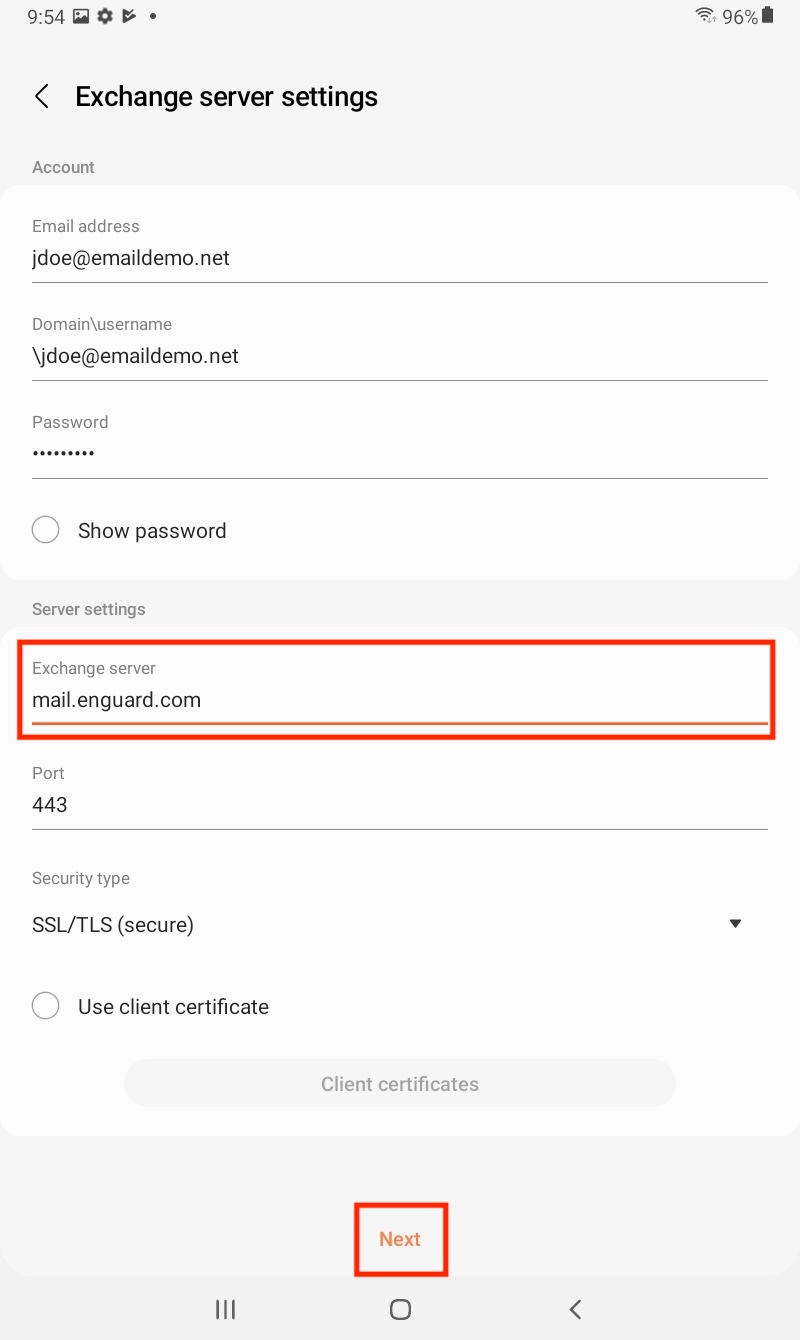This screenshot has height=1340, width=800.
Task: Tap the system back navigation chevron
Action: point(575,1309)
